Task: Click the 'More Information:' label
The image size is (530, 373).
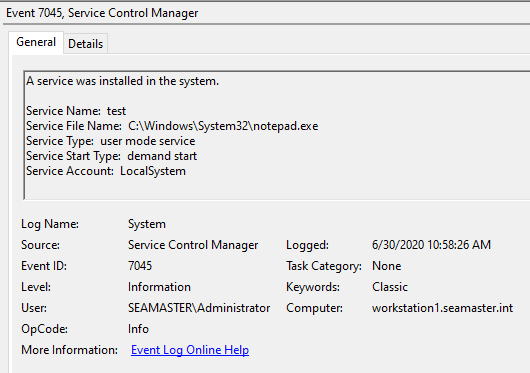Action: (69, 350)
